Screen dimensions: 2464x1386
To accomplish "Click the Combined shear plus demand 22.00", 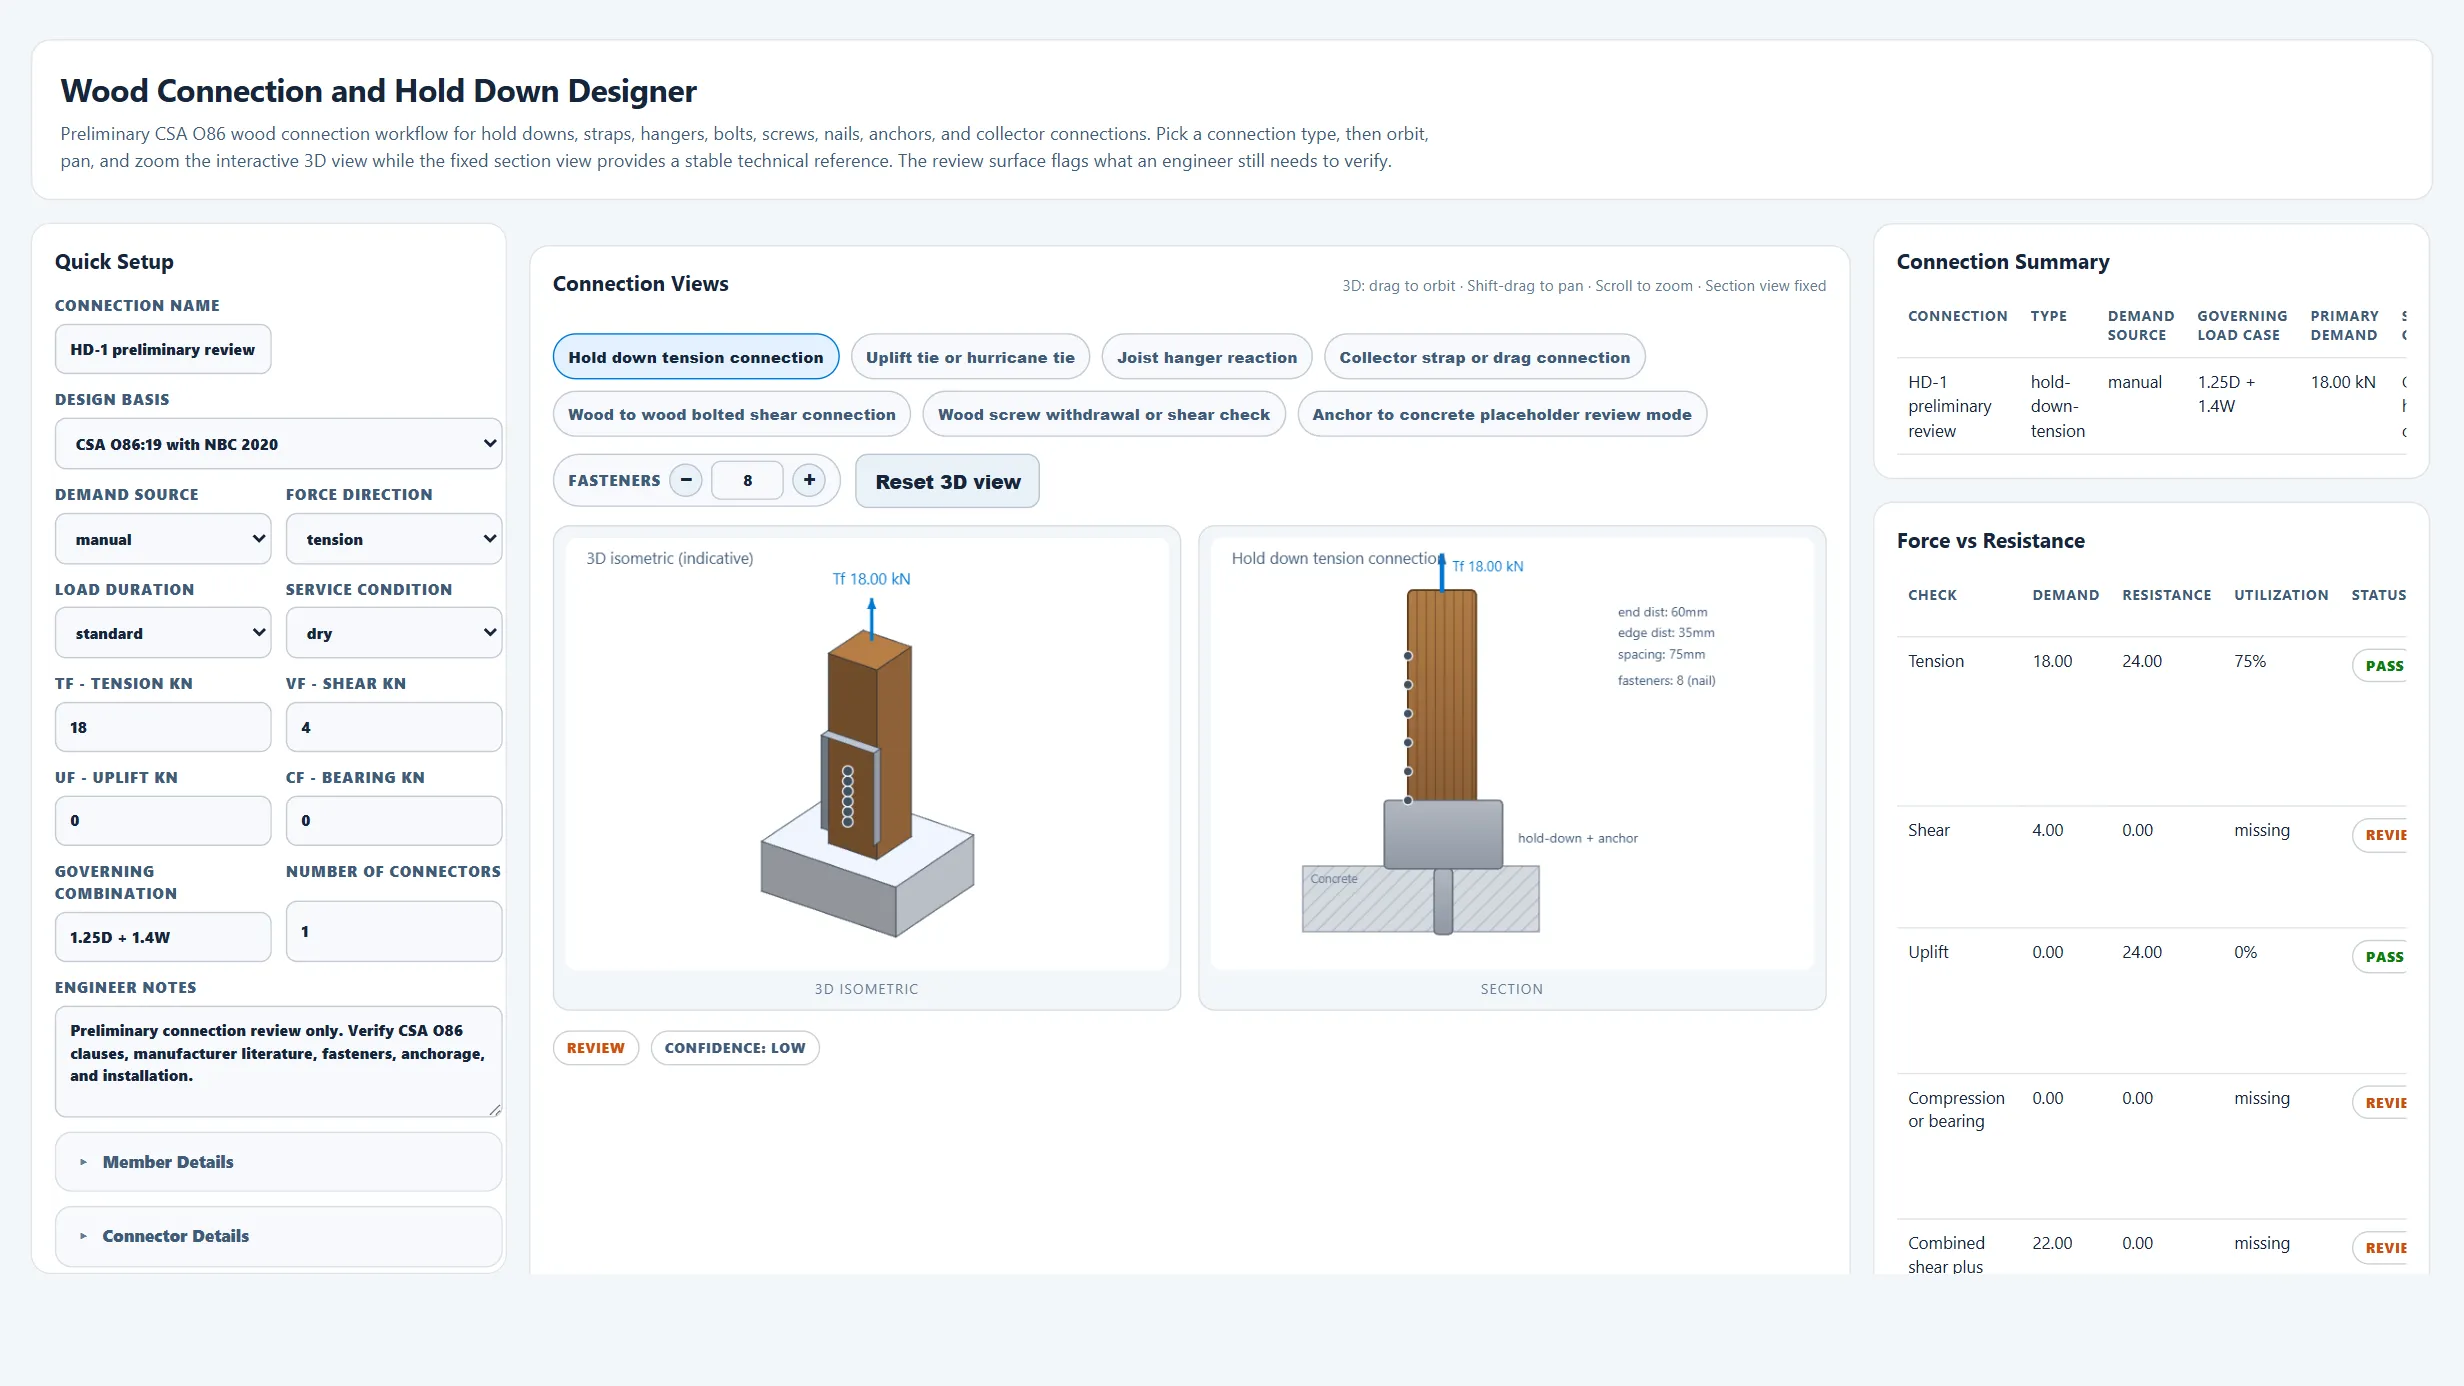I will pyautogui.click(x=2052, y=1243).
